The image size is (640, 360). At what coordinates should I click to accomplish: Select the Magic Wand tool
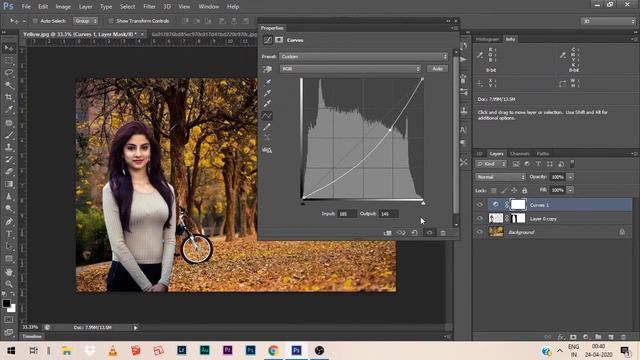point(9,85)
